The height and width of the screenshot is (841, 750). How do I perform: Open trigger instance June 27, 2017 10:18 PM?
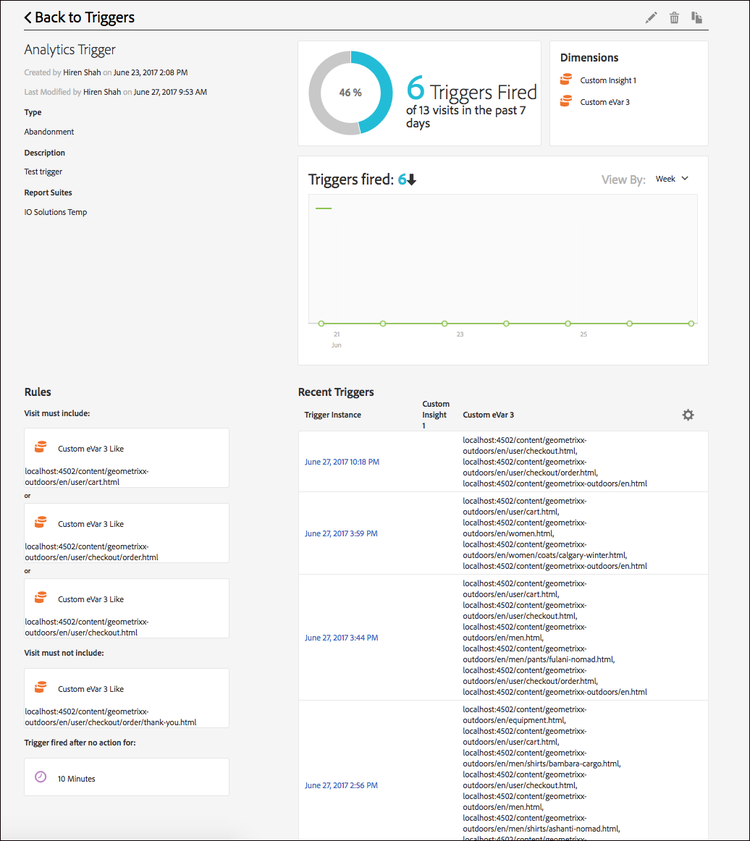pyautogui.click(x=342, y=462)
